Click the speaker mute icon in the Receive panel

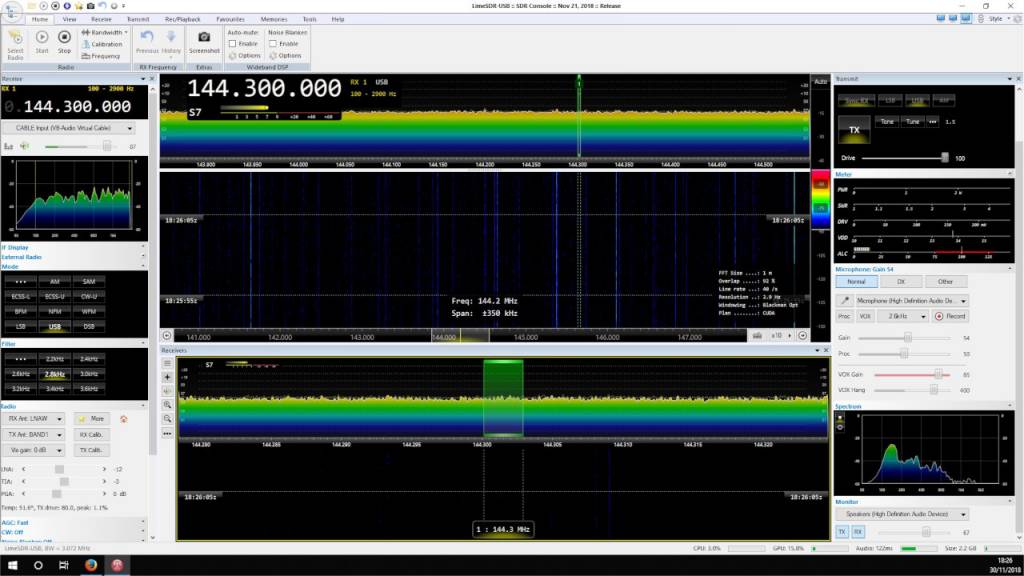pos(25,146)
